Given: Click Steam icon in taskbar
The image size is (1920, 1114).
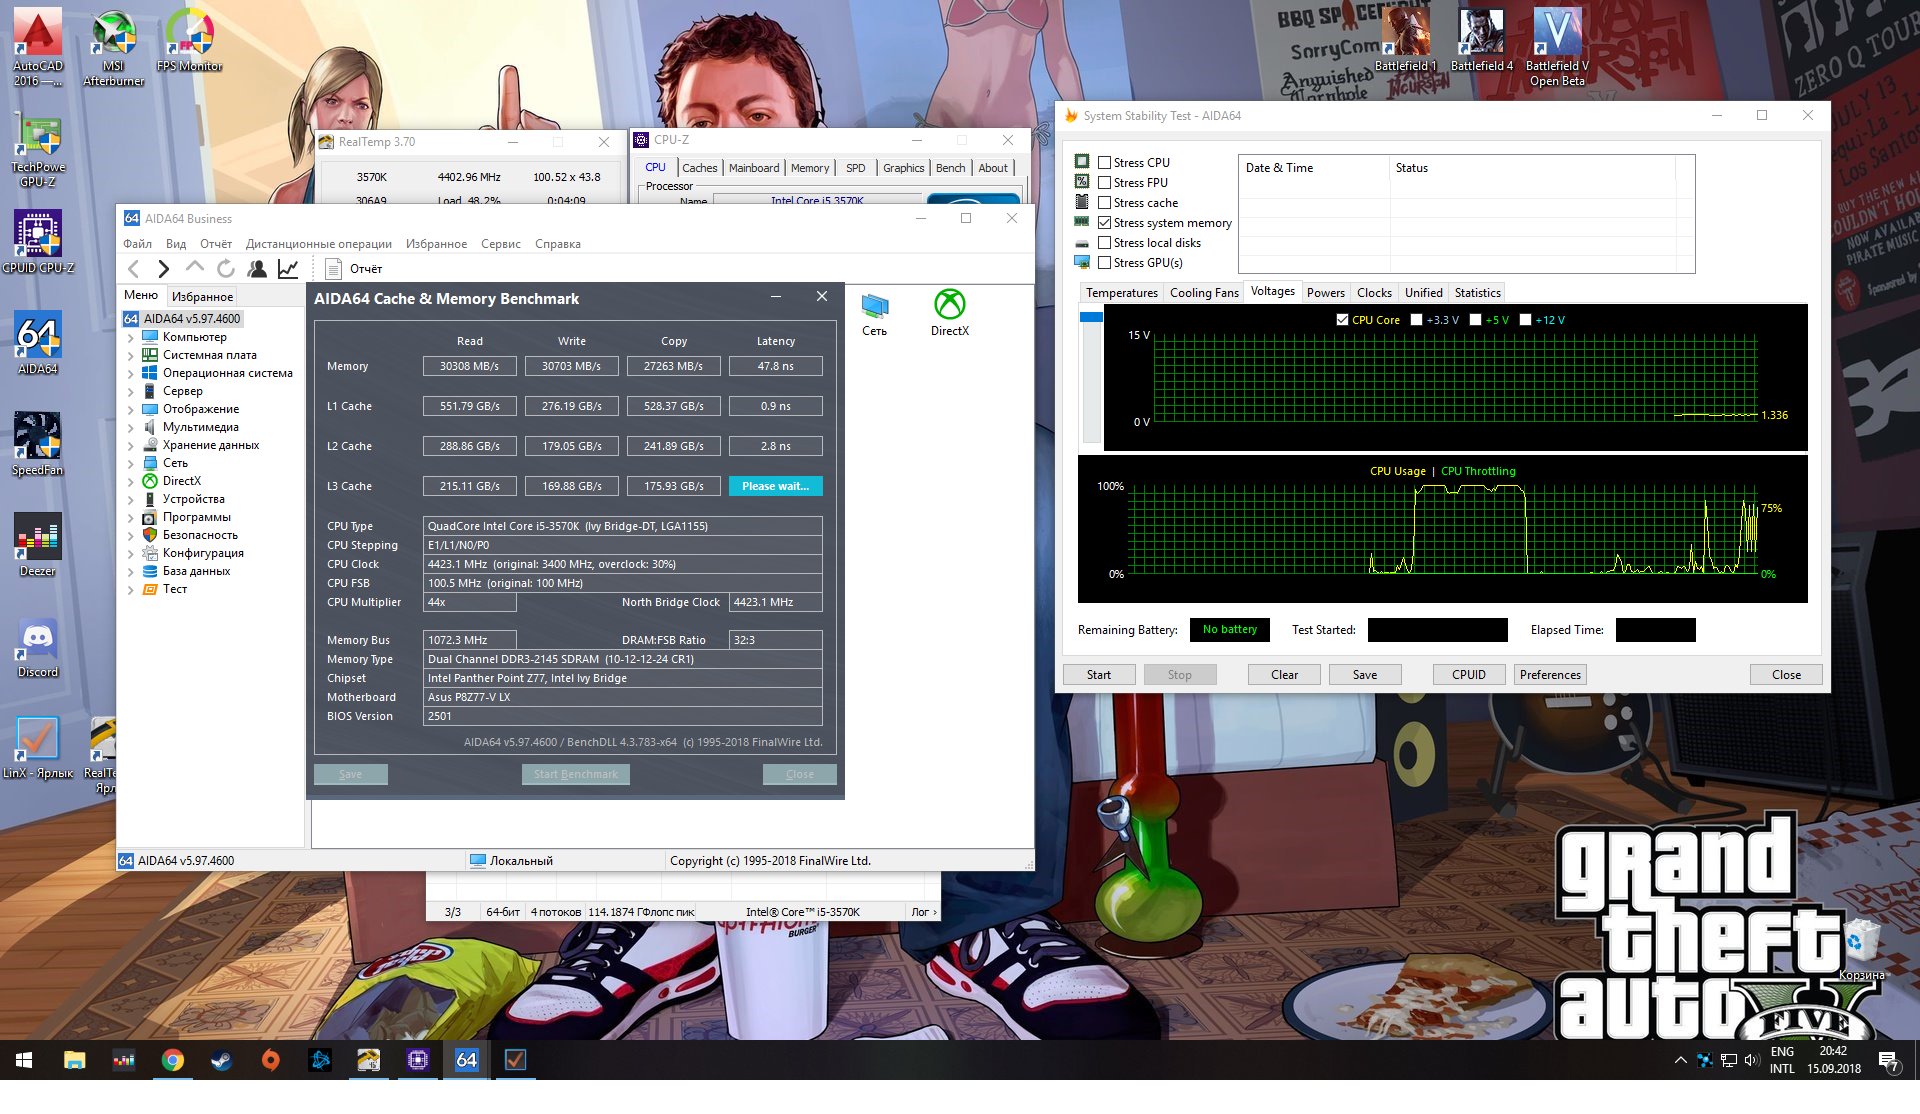Looking at the screenshot, I should pyautogui.click(x=221, y=1060).
